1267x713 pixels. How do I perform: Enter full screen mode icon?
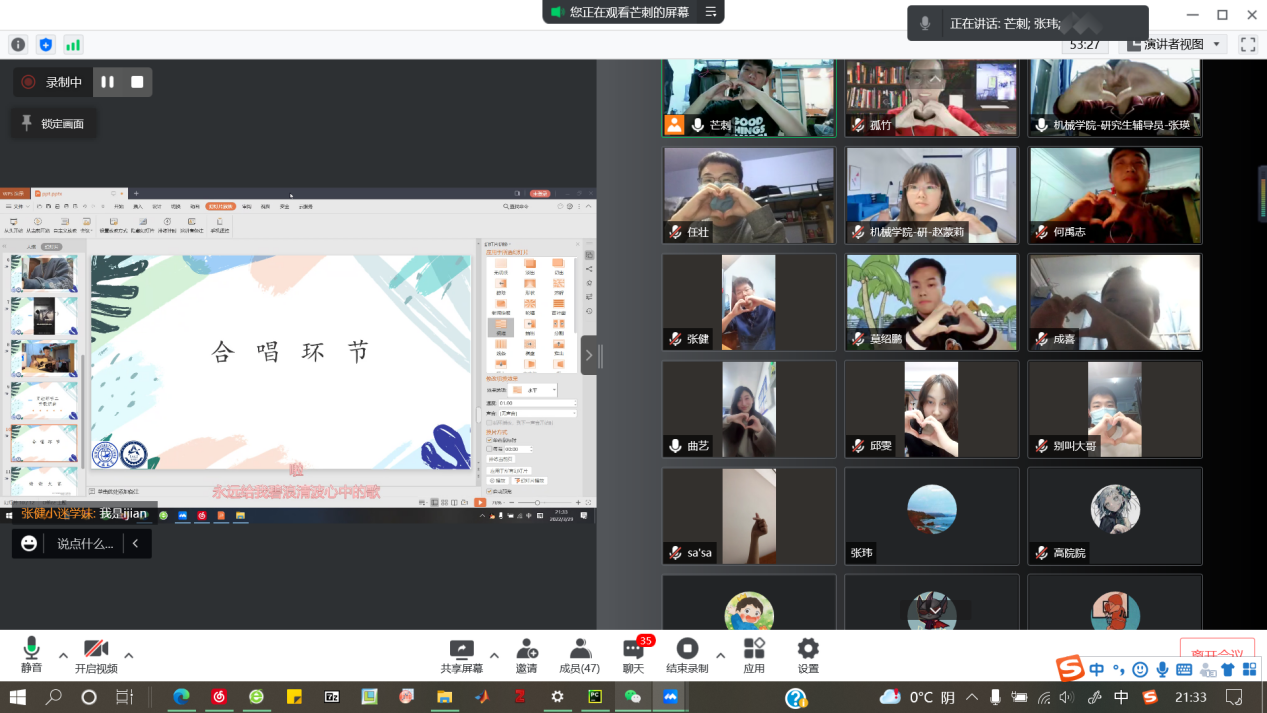(x=1248, y=44)
